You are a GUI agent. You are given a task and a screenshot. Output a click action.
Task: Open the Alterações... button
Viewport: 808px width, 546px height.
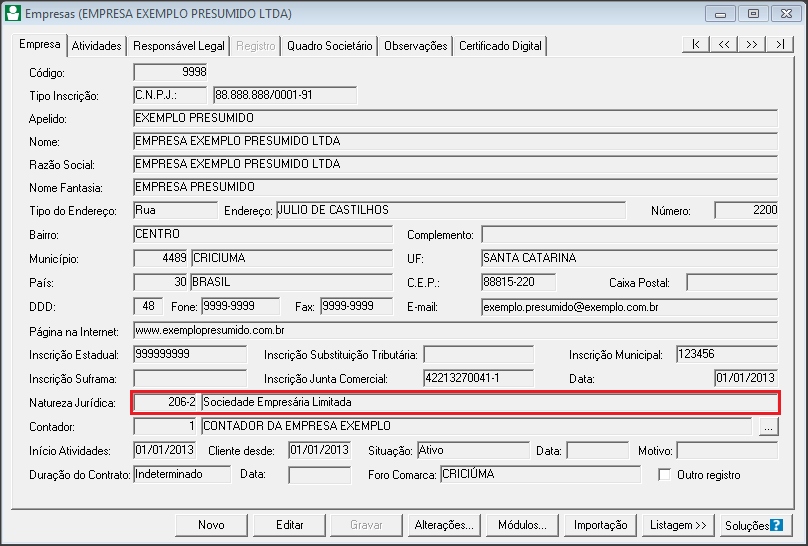(444, 525)
